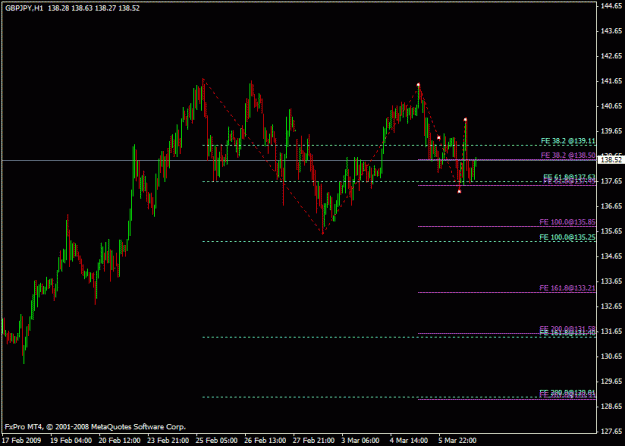Click the FxPro MT4 MetaQuotes copyright text
Image resolution: width=625 pixels, height=446 pixels.
tap(95, 427)
